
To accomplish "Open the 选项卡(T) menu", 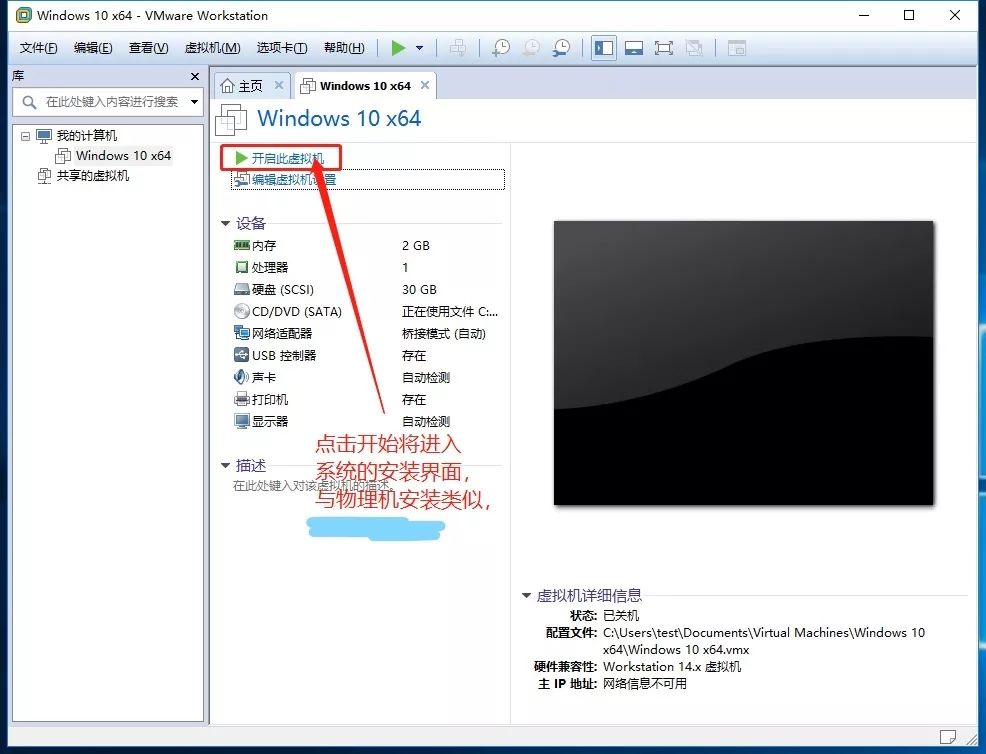I will [282, 48].
